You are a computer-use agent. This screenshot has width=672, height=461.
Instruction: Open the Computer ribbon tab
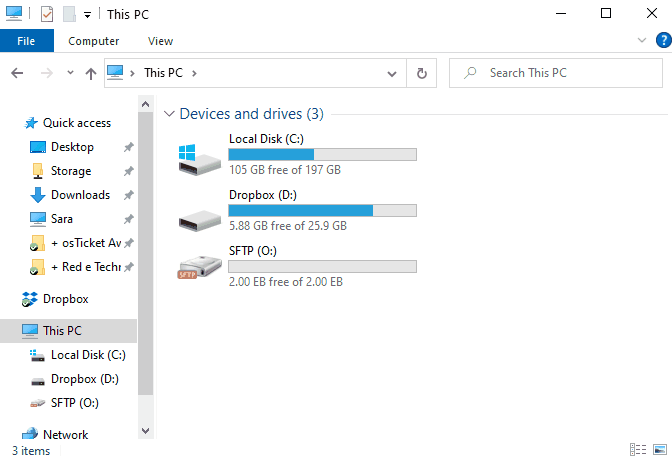(x=93, y=41)
